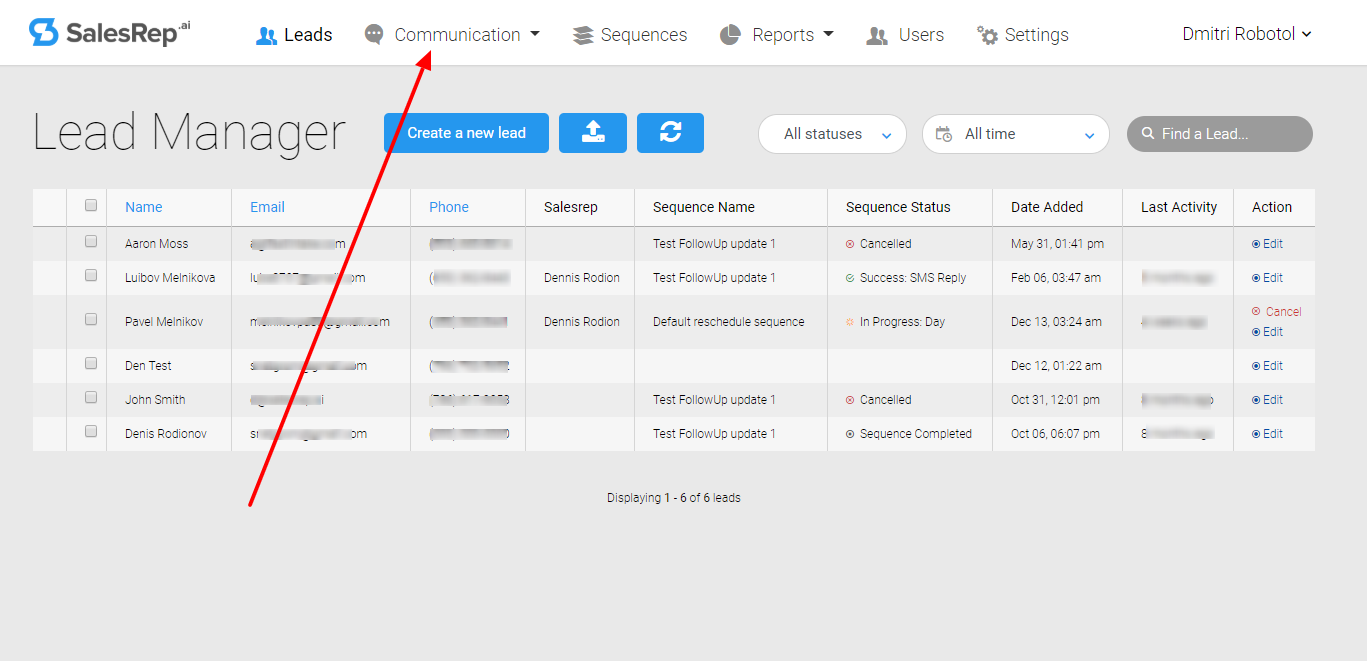The width and height of the screenshot is (1367, 661).
Task: Click the upload leads icon button
Action: (593, 133)
